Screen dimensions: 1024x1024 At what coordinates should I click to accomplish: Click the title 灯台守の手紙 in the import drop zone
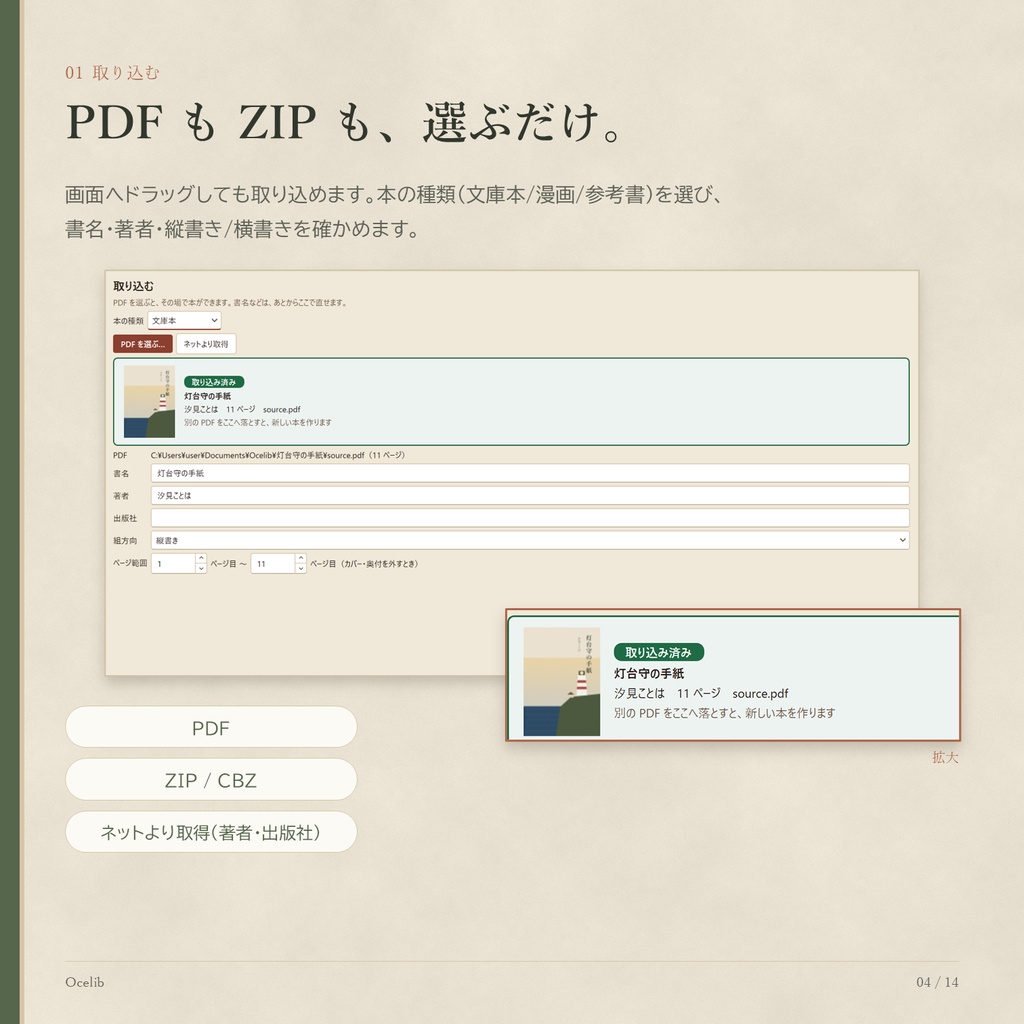tap(207, 396)
